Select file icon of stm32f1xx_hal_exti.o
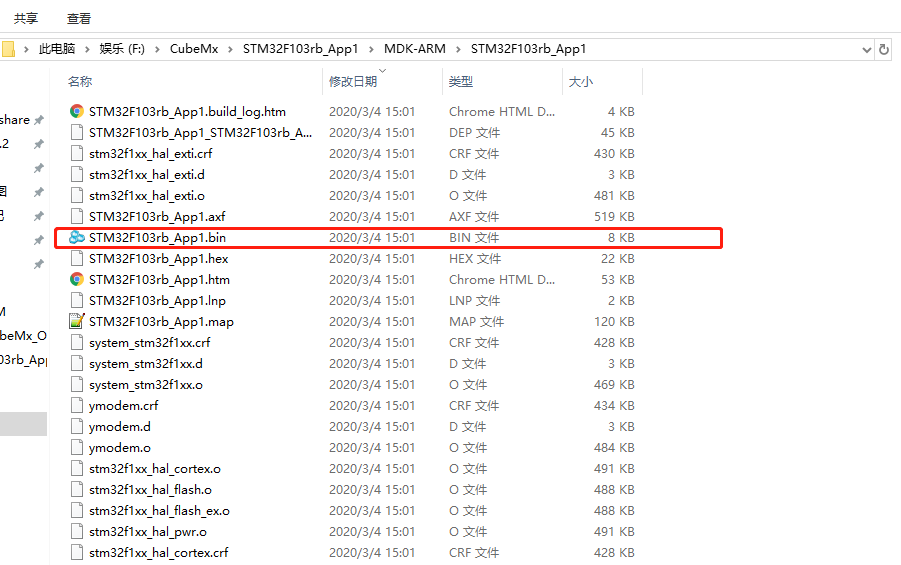Image resolution: width=901 pixels, height=565 pixels. click(x=76, y=195)
